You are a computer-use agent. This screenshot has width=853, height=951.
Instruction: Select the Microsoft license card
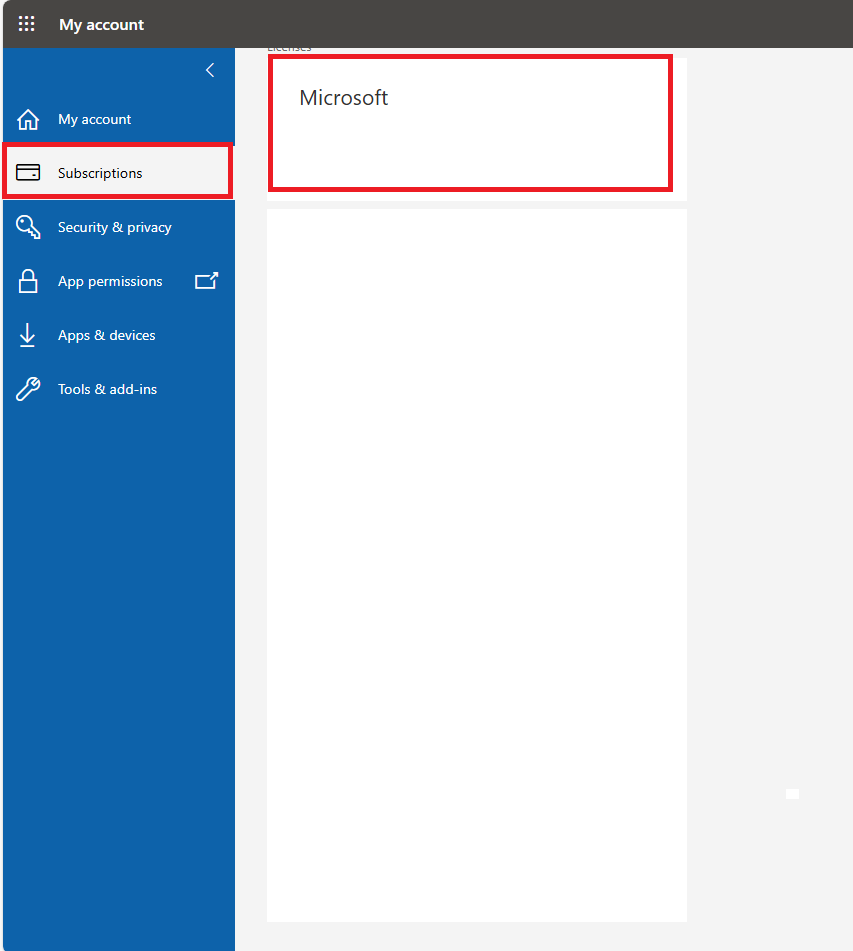click(471, 123)
